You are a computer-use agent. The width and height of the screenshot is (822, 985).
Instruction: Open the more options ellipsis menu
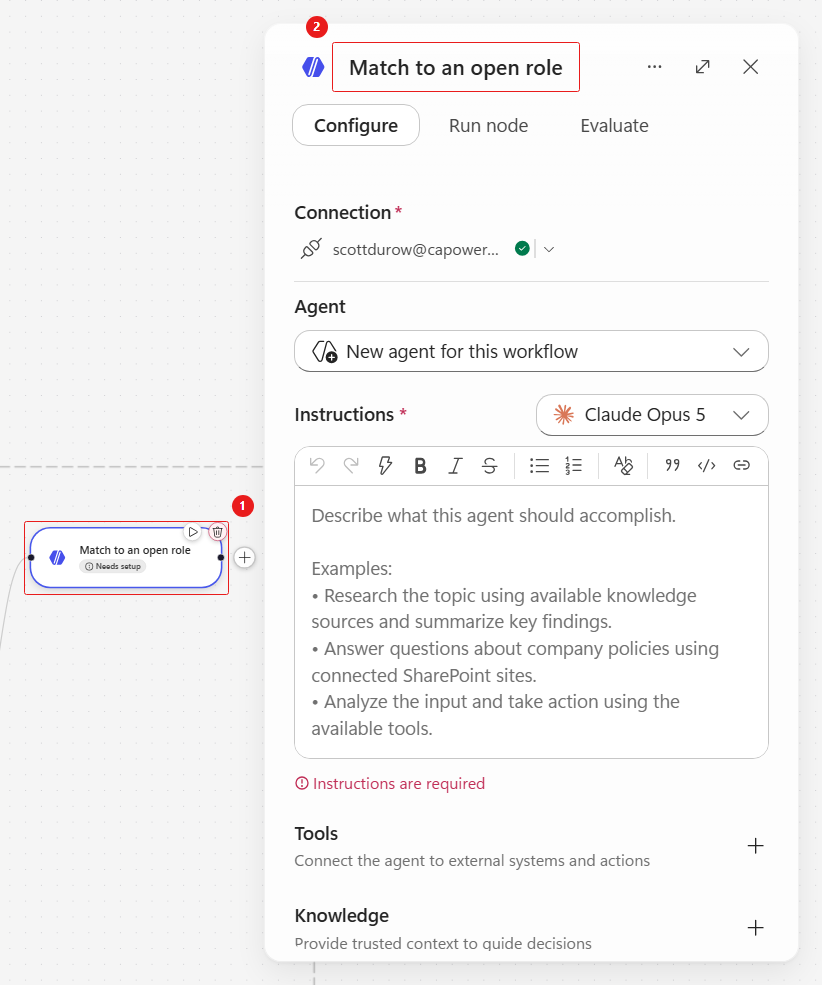654,67
